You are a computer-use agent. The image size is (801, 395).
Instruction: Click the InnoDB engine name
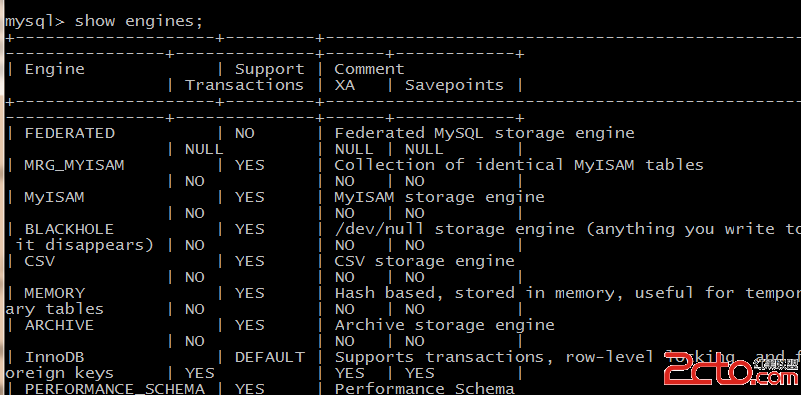point(55,357)
